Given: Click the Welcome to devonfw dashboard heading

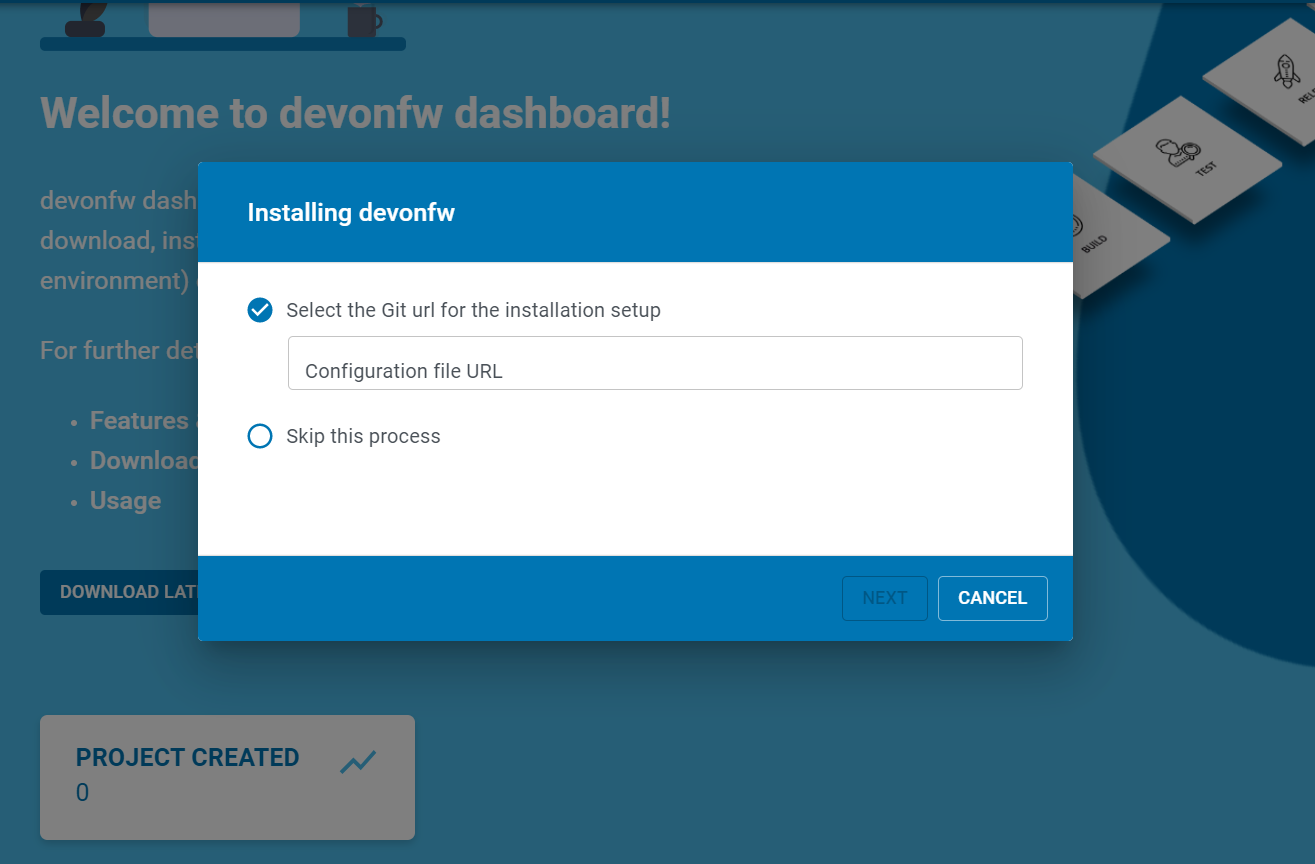Looking at the screenshot, I should (355, 113).
